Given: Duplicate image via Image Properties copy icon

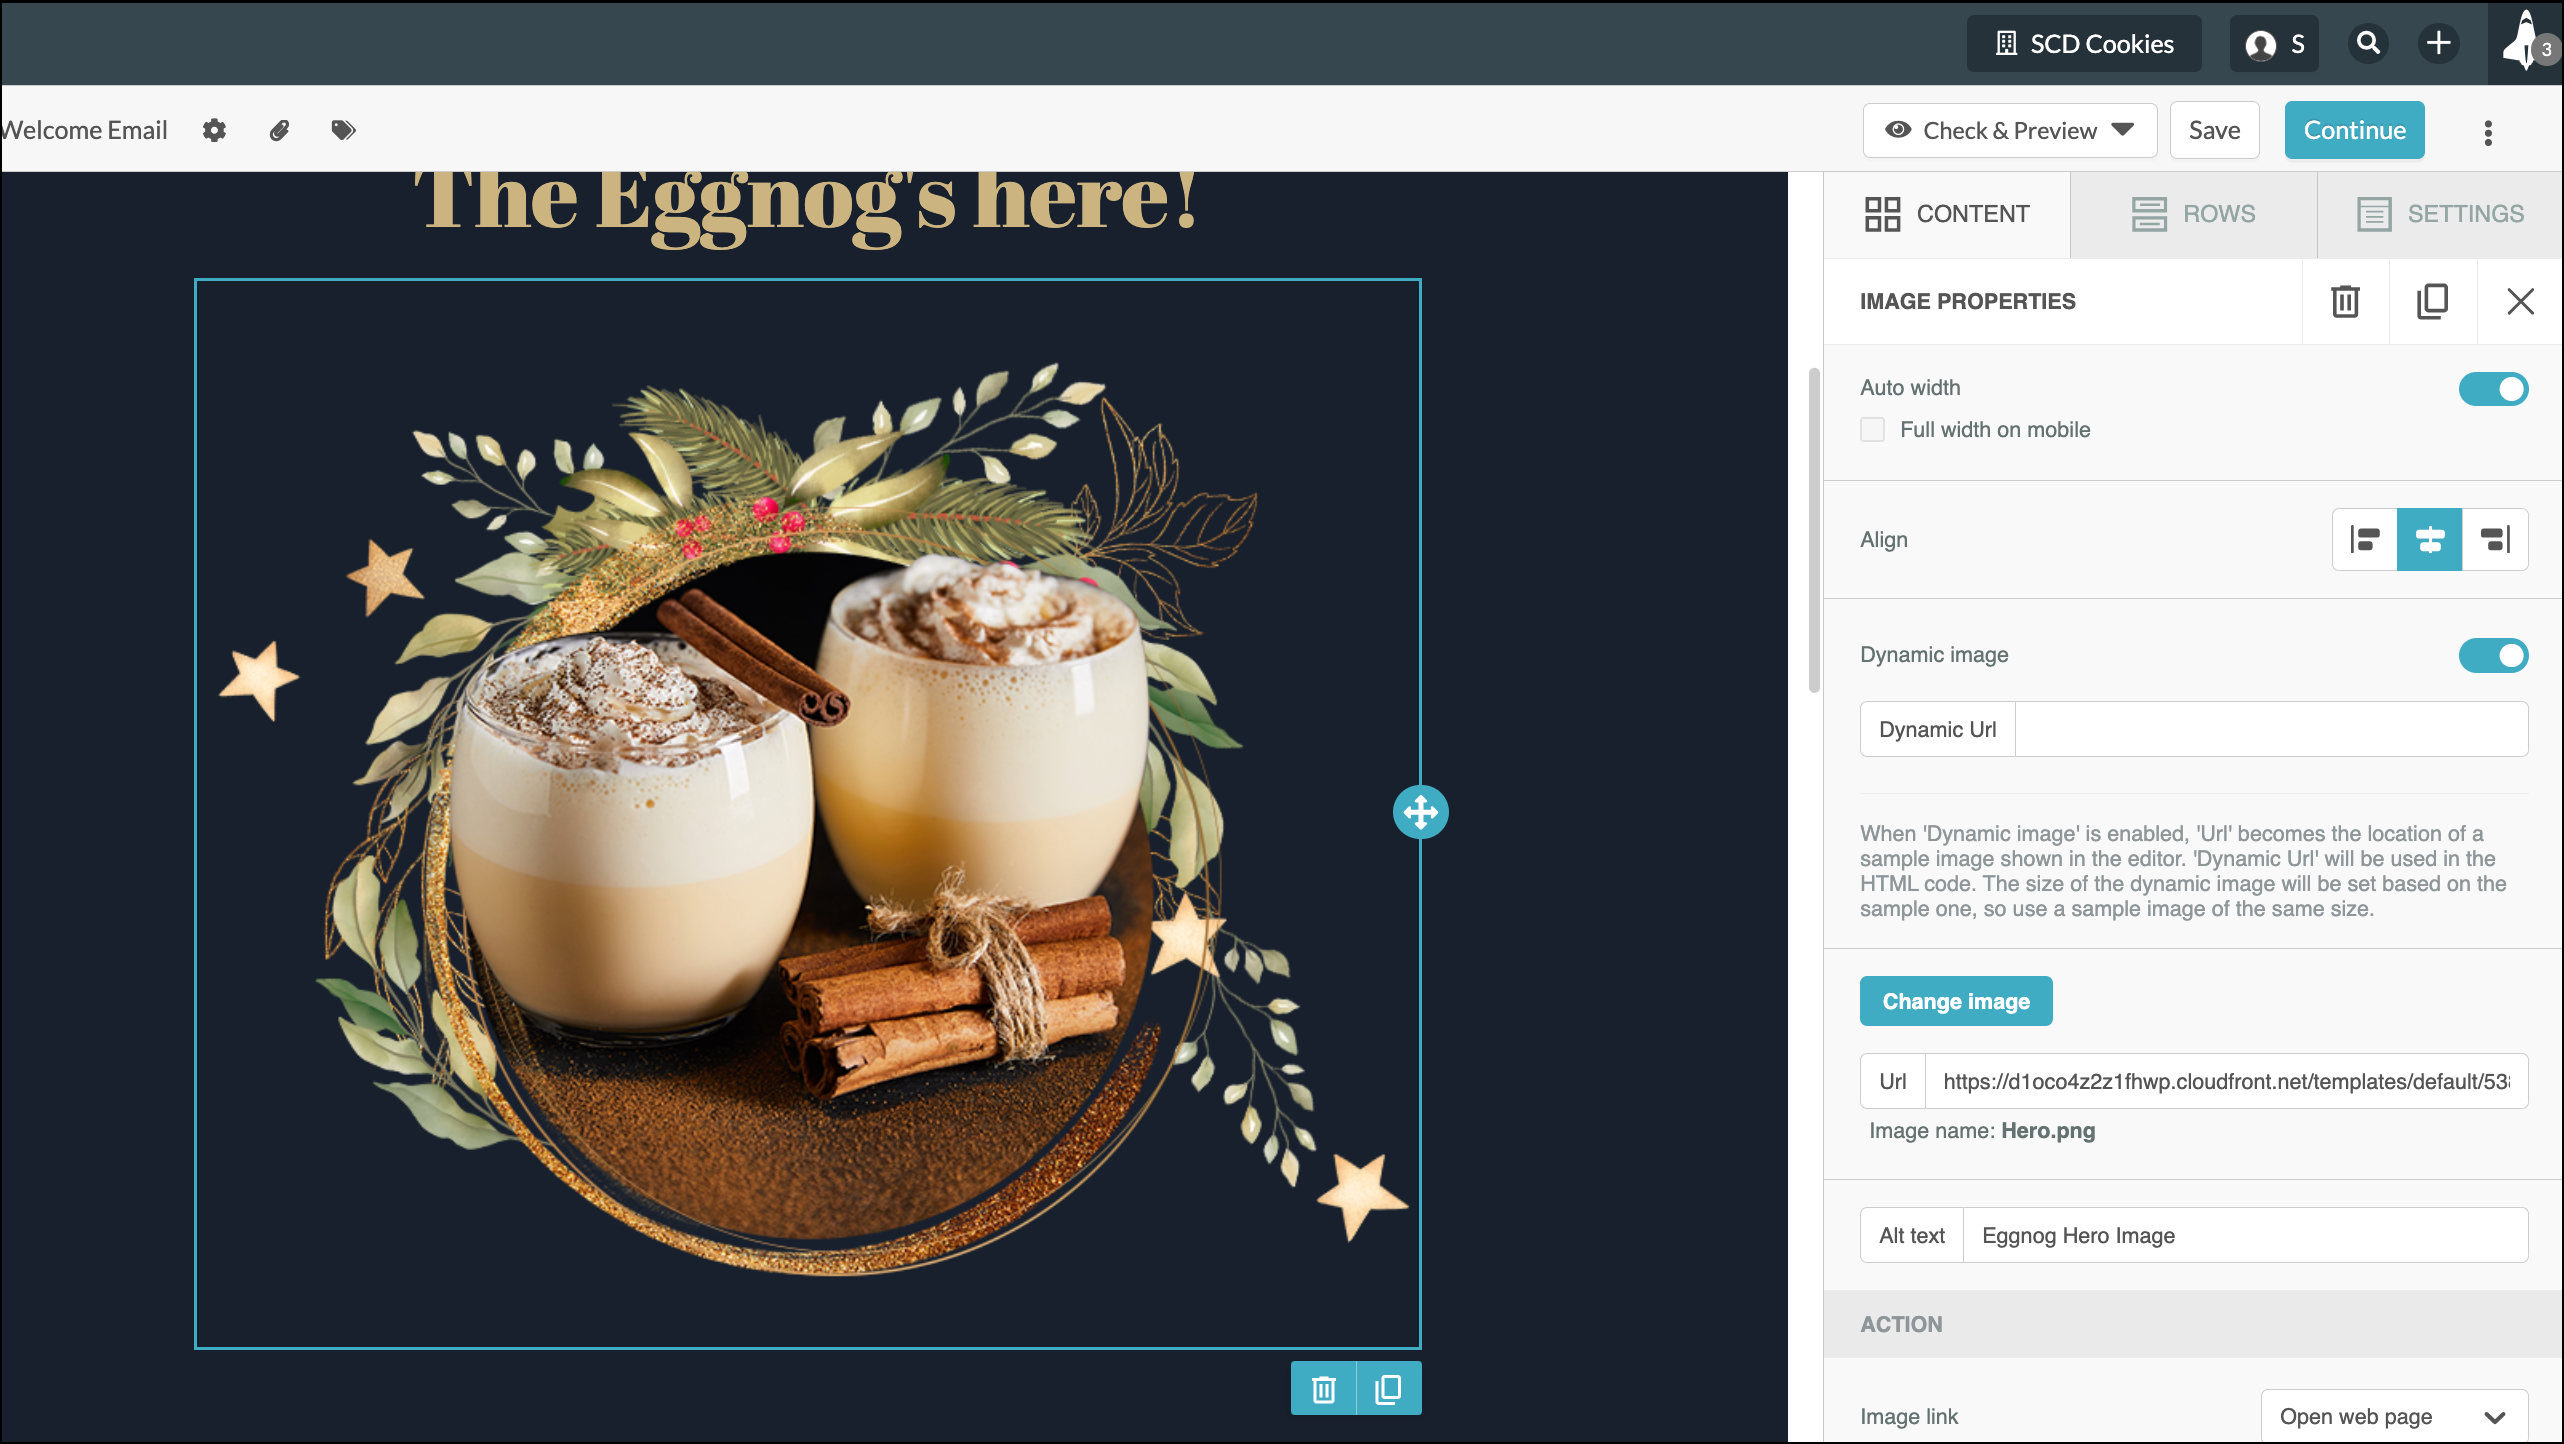Looking at the screenshot, I should click(x=2432, y=301).
